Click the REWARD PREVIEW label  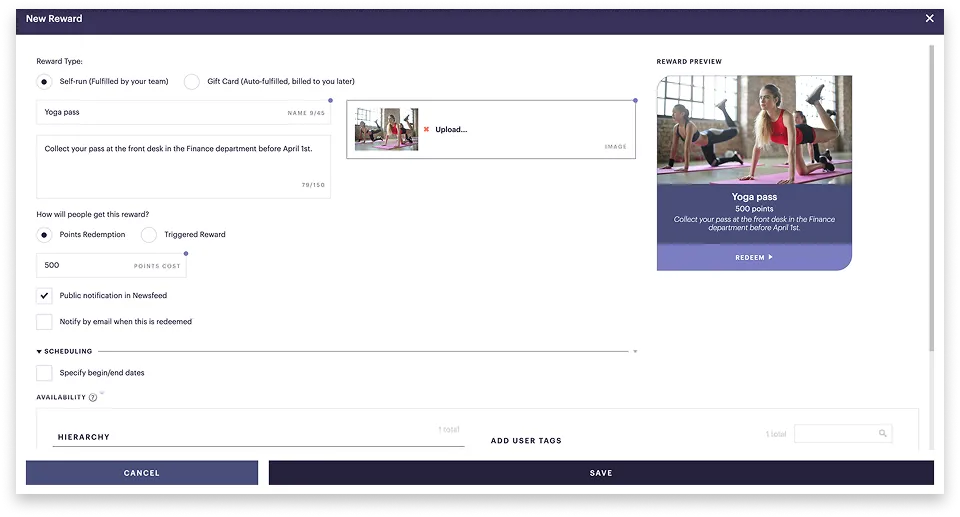pyautogui.click(x=689, y=61)
